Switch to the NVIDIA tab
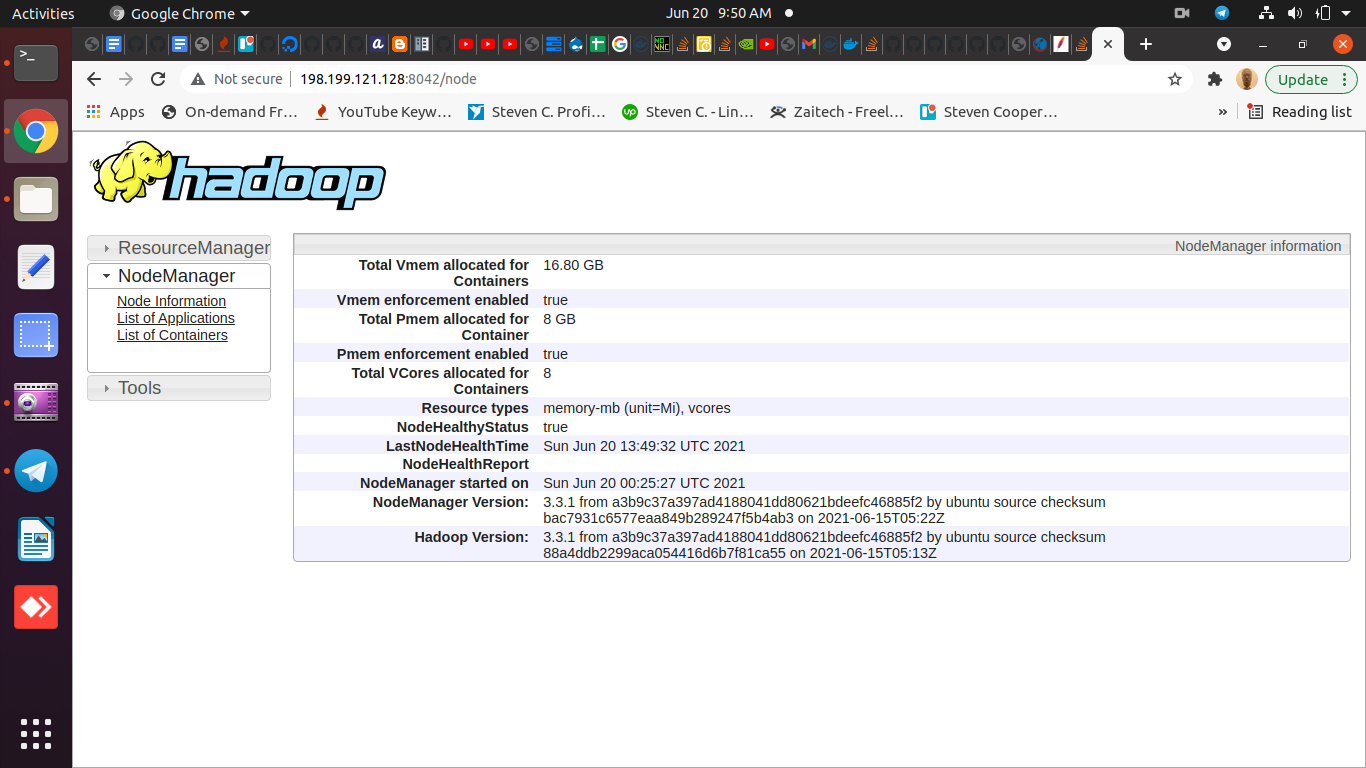Screen dimensions: 1366x768 (745, 44)
